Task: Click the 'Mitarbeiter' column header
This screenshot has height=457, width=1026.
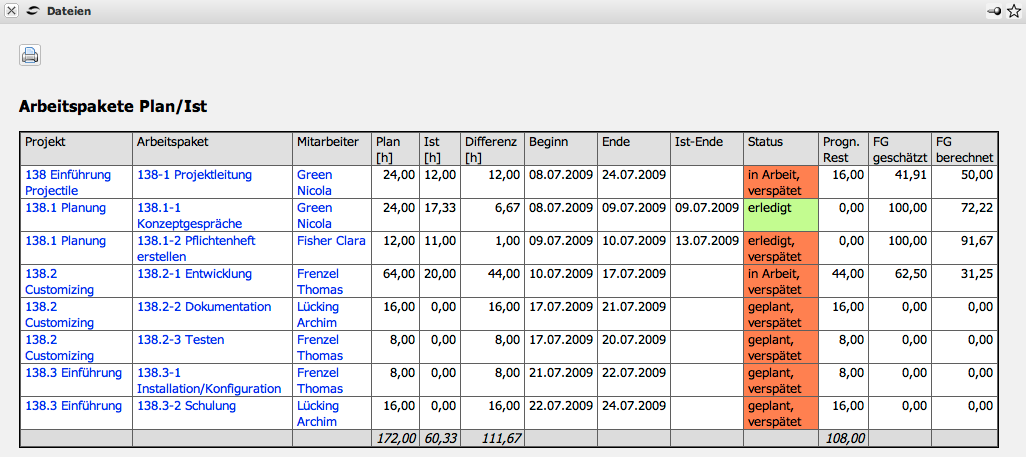Action: (x=332, y=149)
